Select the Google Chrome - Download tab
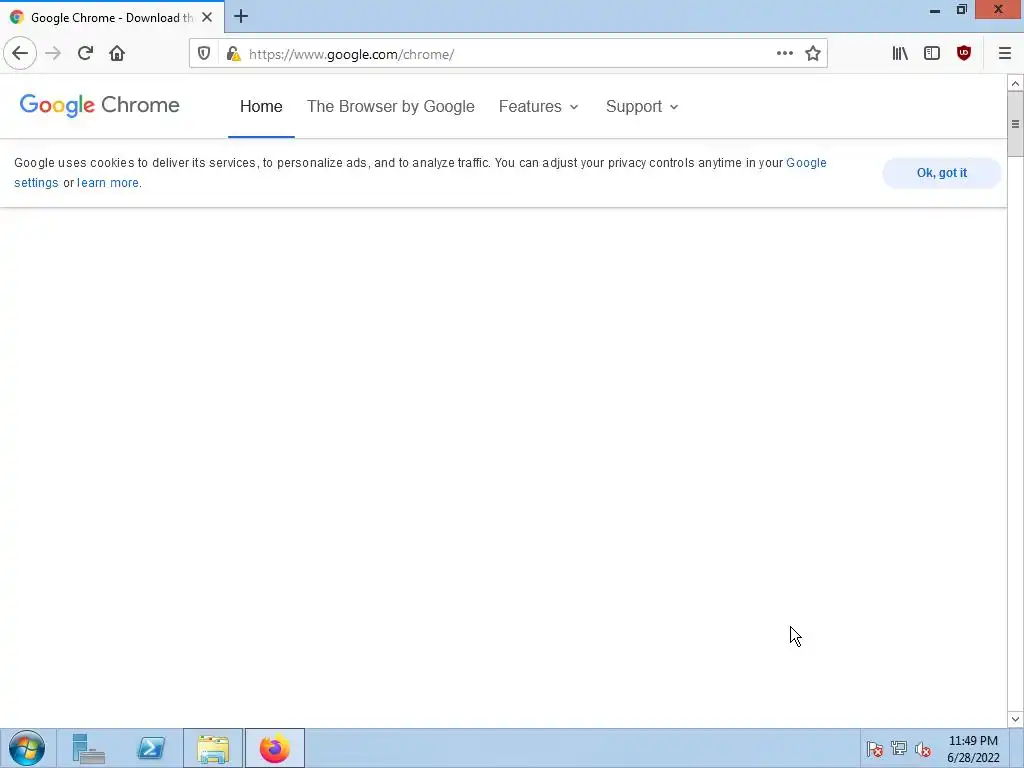Screen dimensions: 1024x768 pyautogui.click(x=112, y=16)
